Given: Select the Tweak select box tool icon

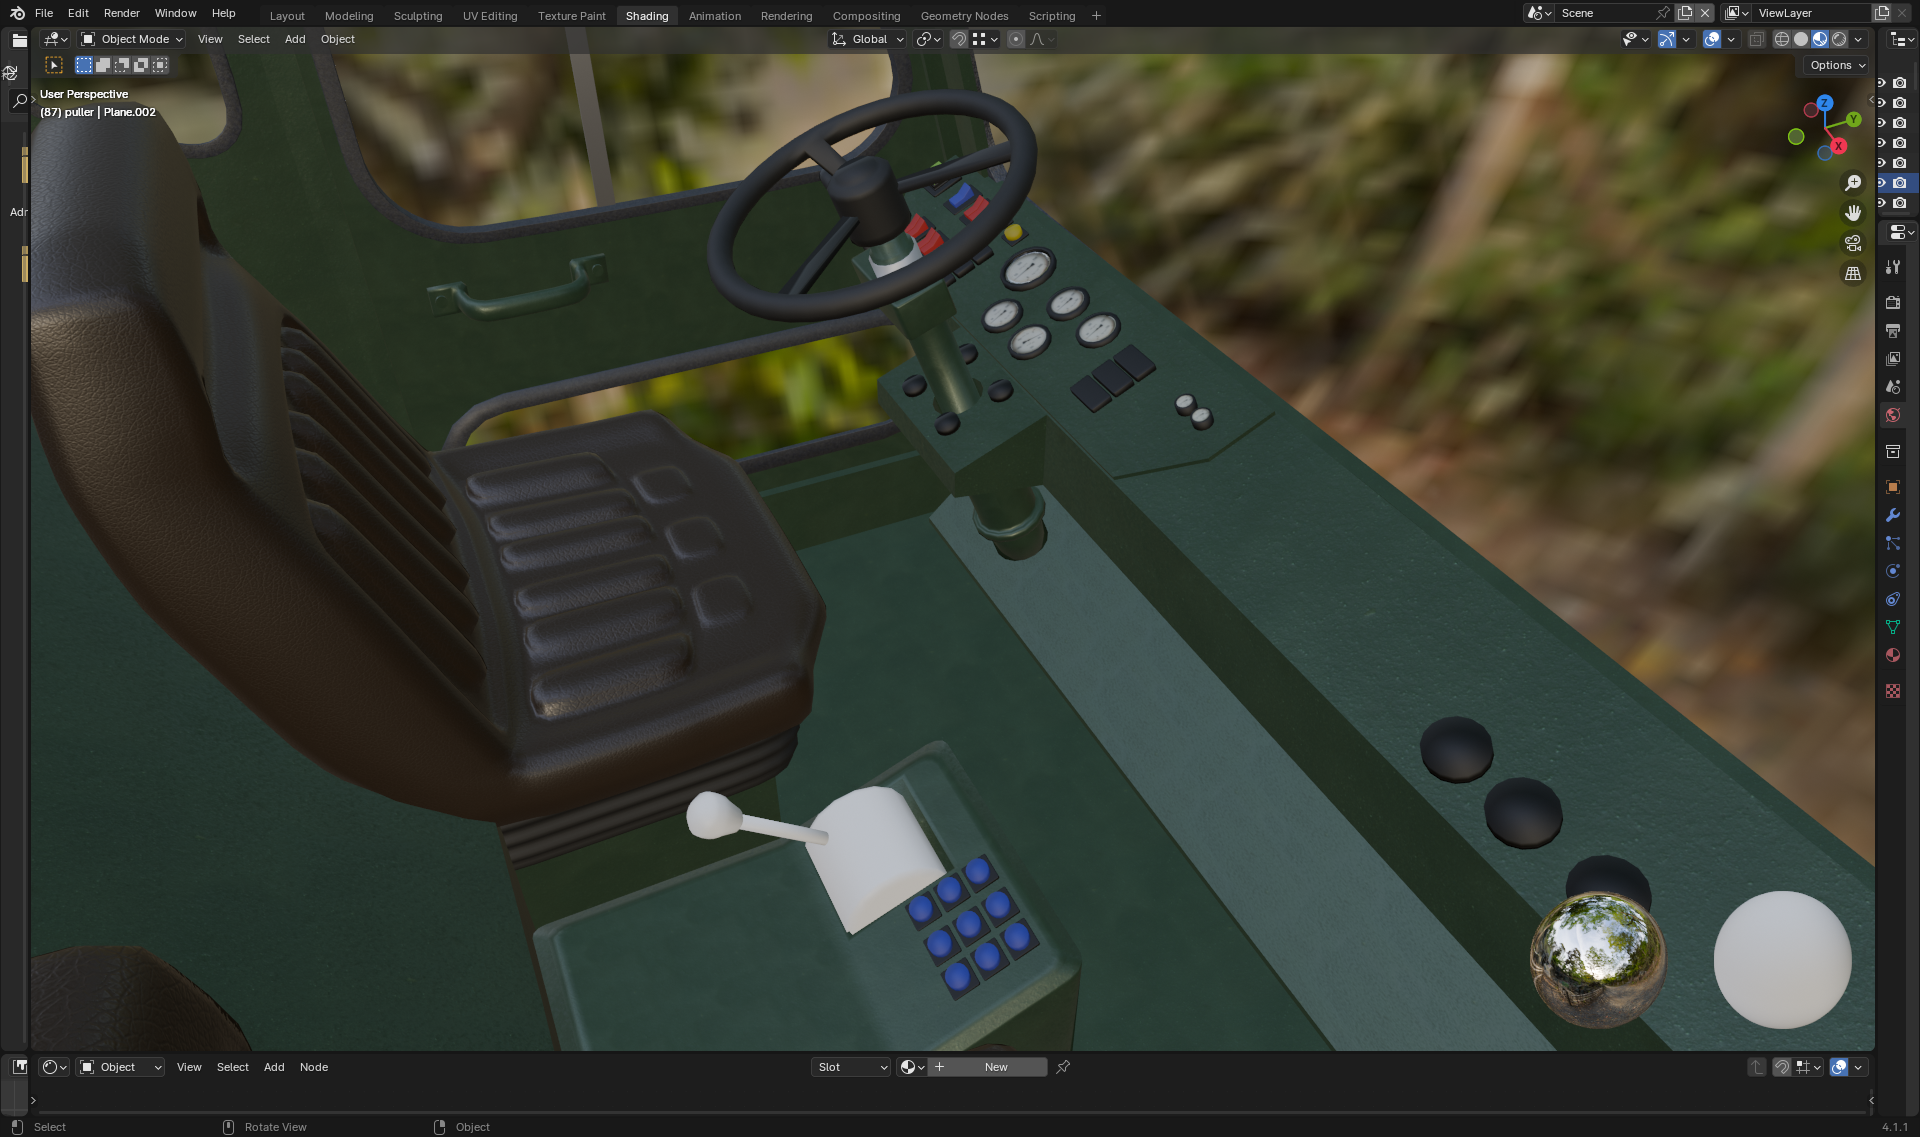Looking at the screenshot, I should pyautogui.click(x=54, y=65).
